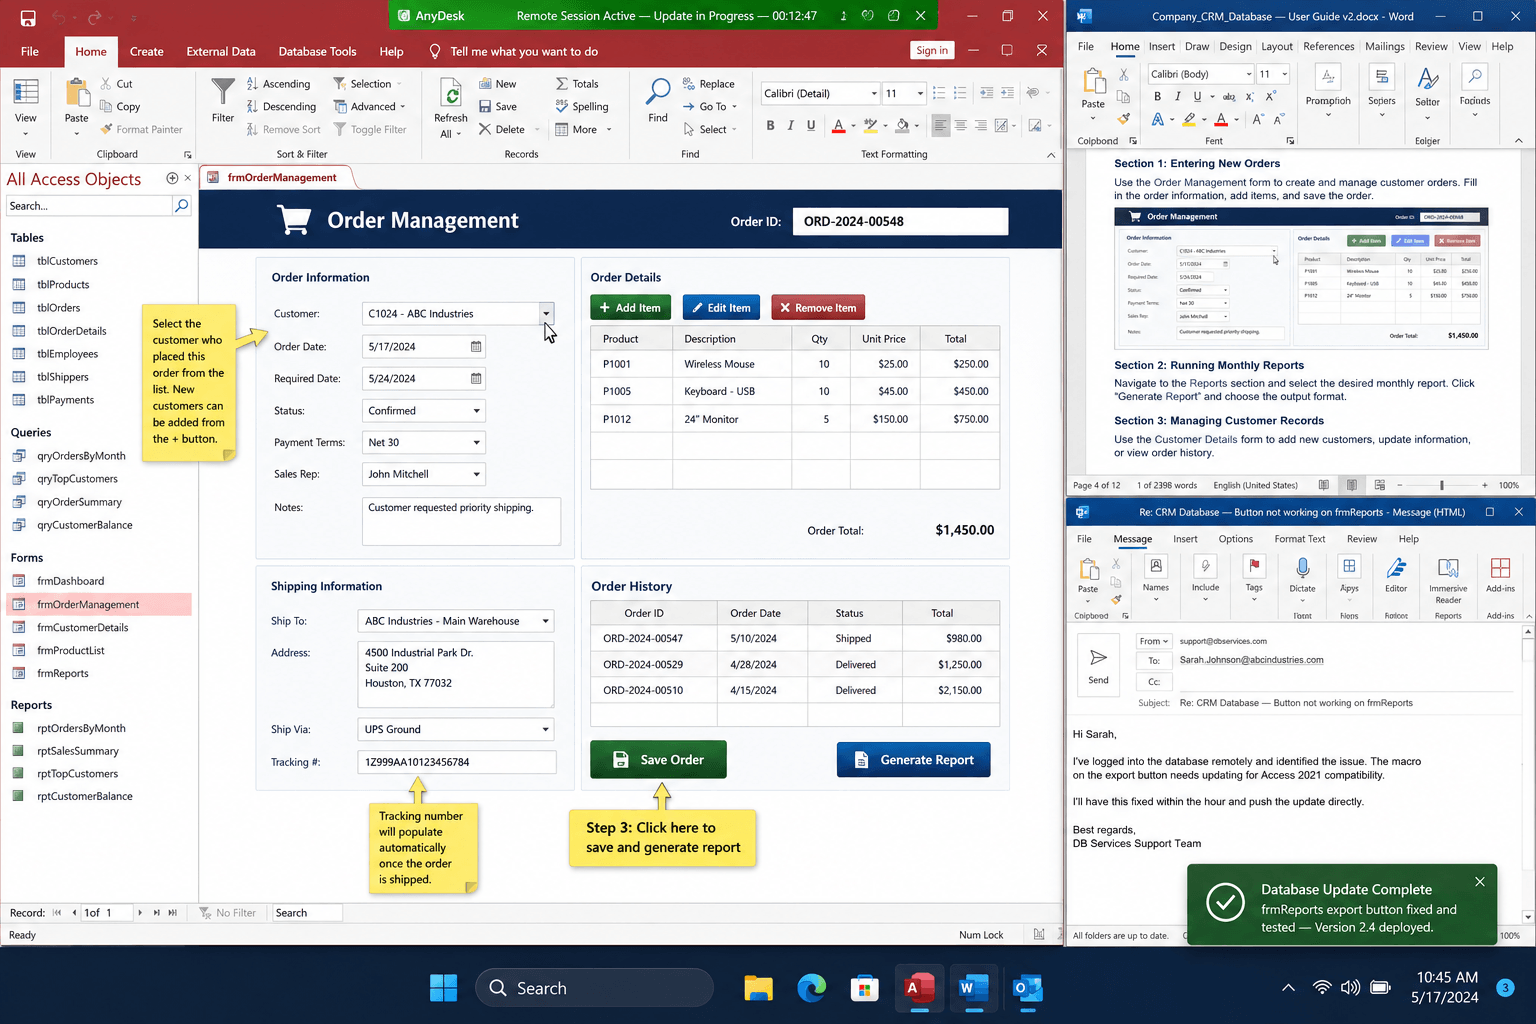Open the References tab in Word
Viewport: 1536px width, 1024px height.
[x=1328, y=46]
